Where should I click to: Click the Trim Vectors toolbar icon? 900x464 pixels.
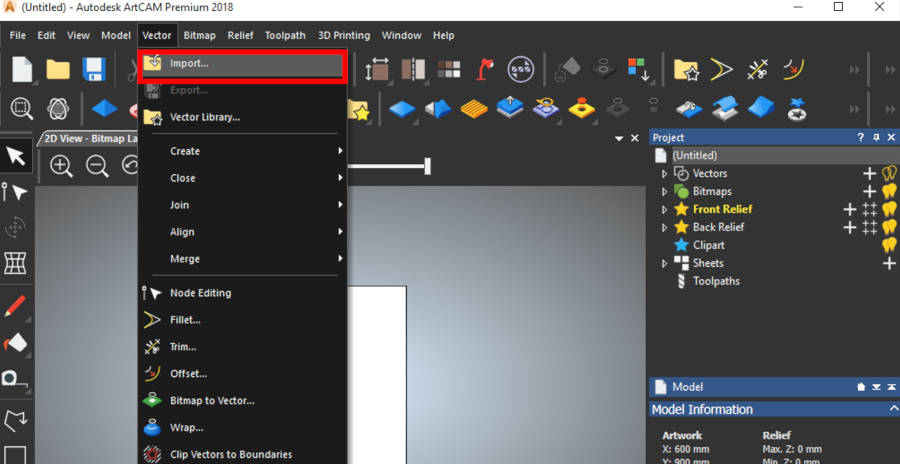[x=758, y=69]
